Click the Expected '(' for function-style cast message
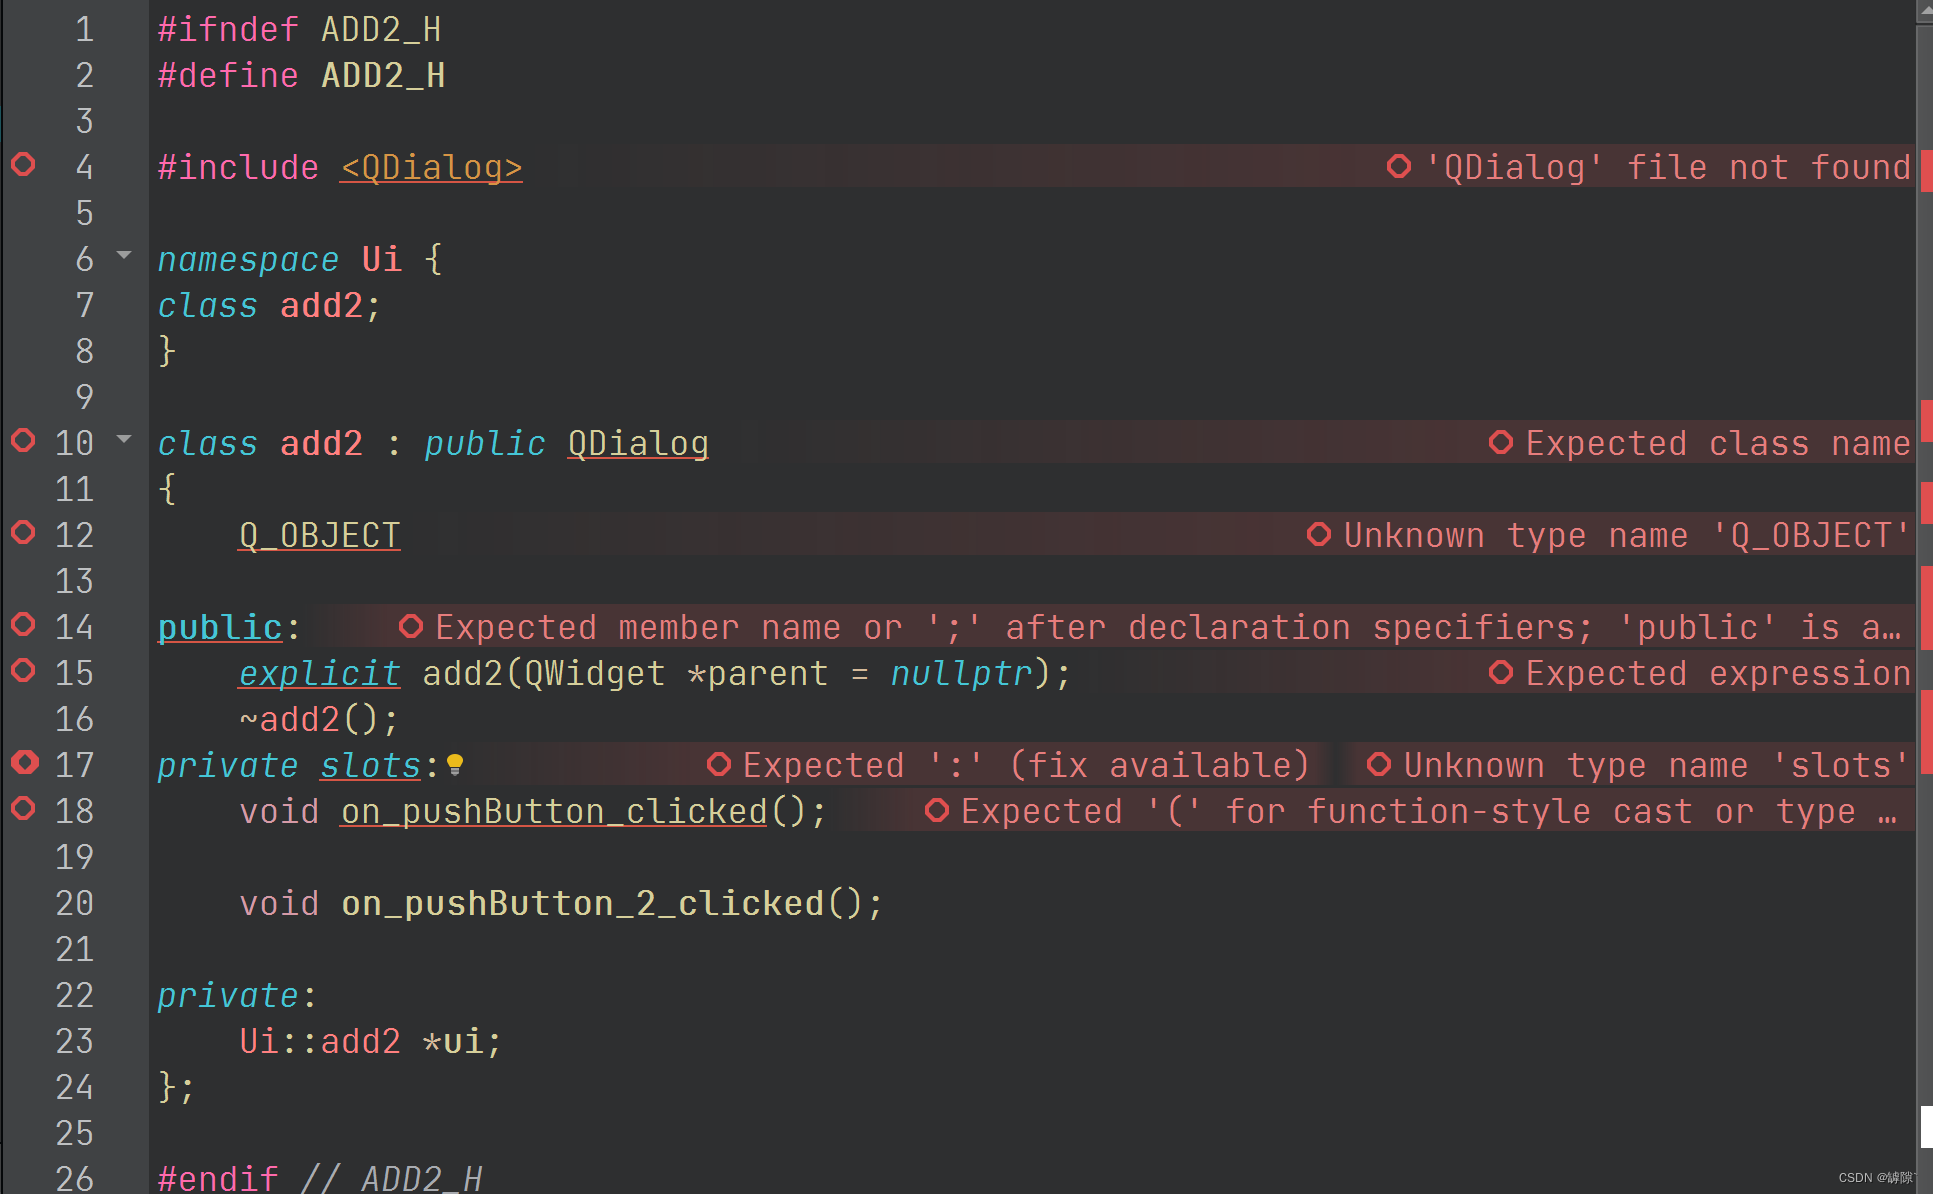The height and width of the screenshot is (1194, 1933). coord(1429,811)
